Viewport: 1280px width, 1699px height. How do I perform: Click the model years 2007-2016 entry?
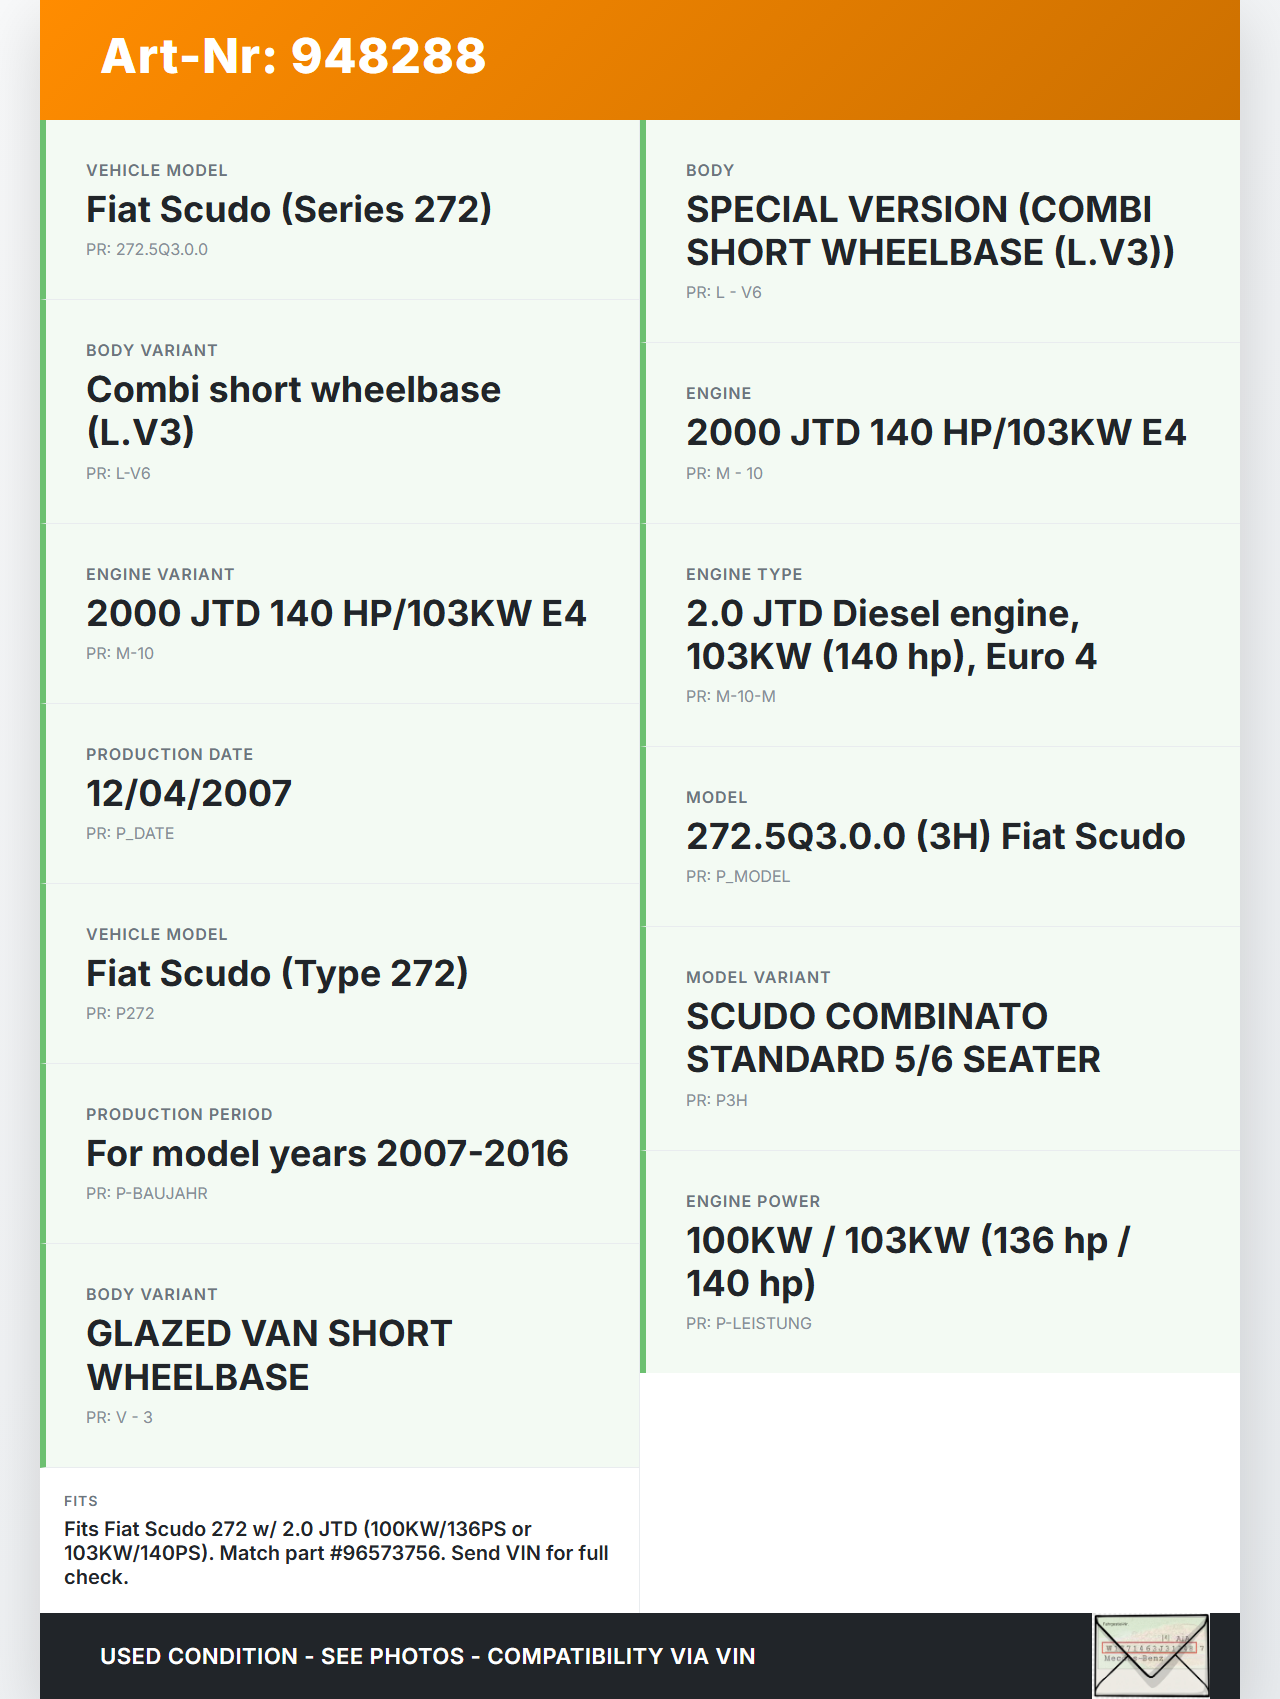(x=327, y=1153)
